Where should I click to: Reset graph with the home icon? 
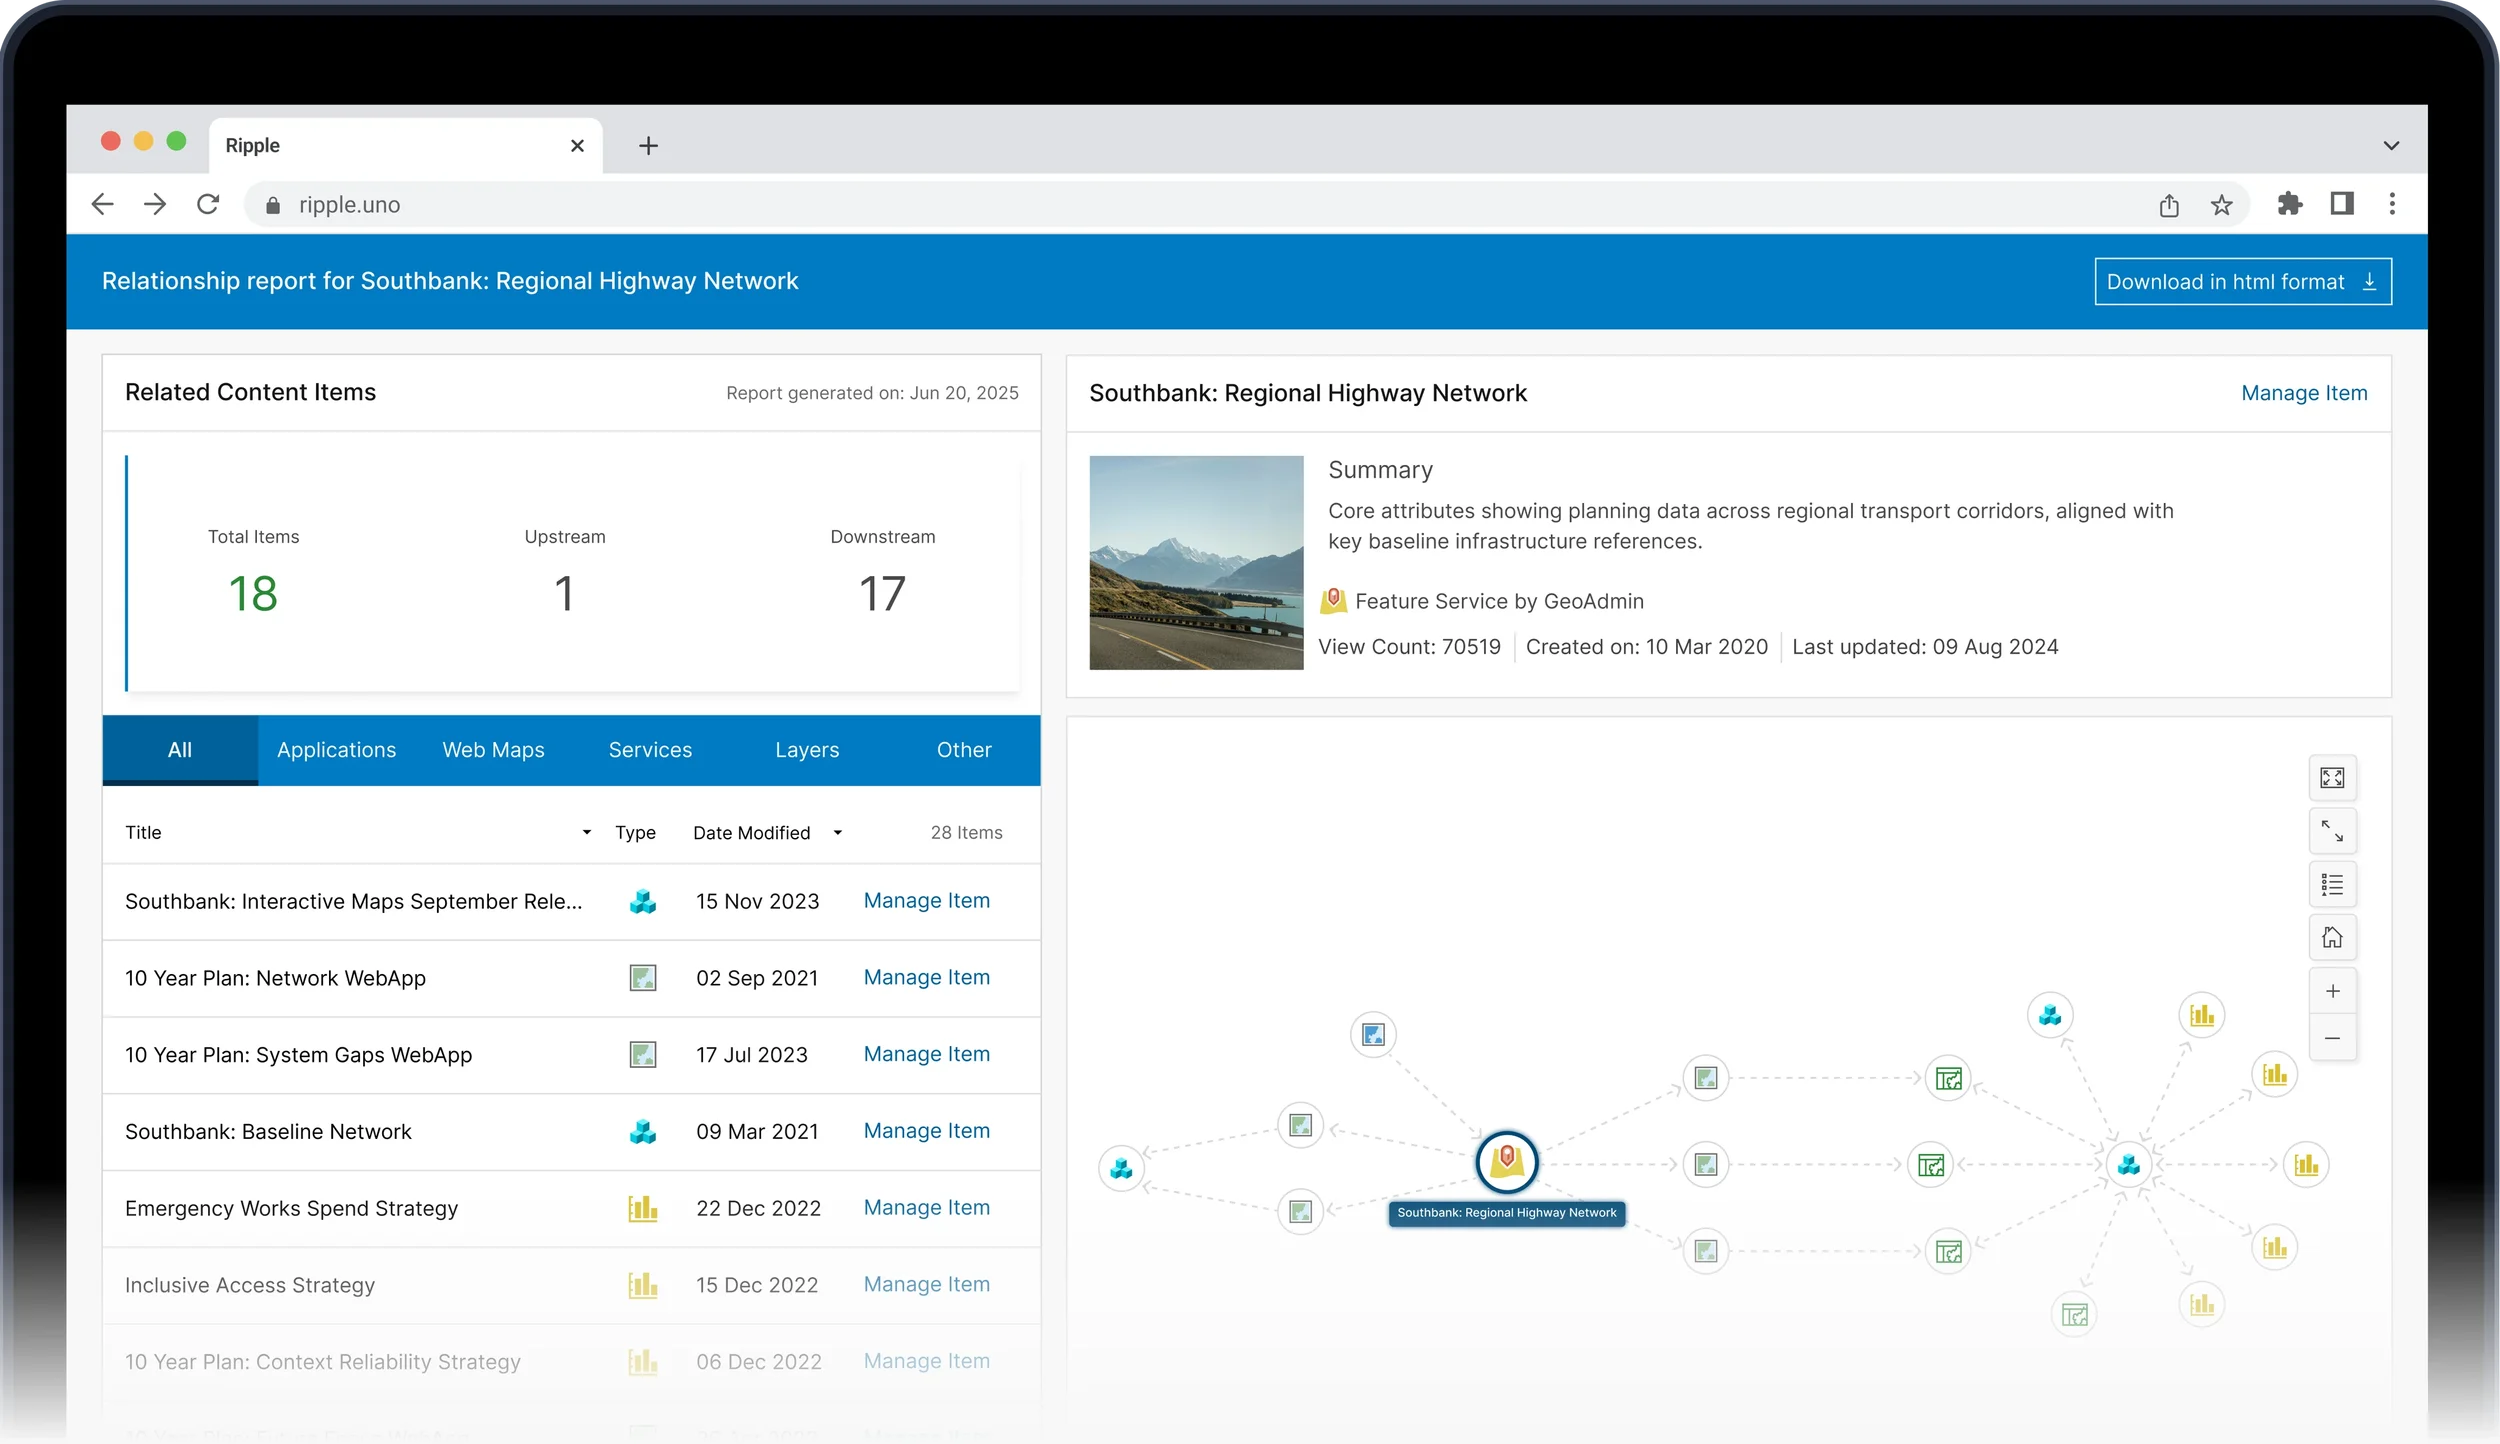coord(2332,938)
